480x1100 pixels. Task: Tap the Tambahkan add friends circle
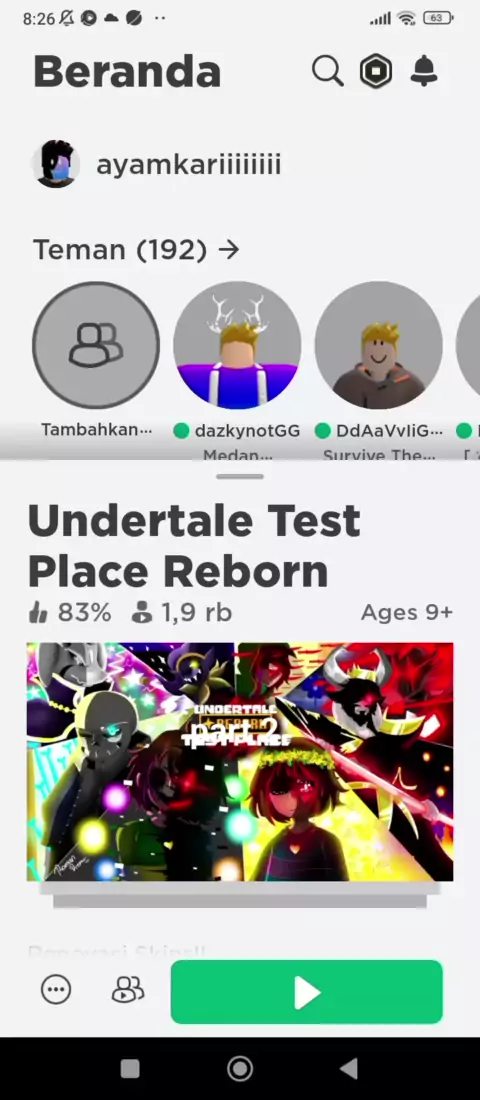click(x=95, y=345)
